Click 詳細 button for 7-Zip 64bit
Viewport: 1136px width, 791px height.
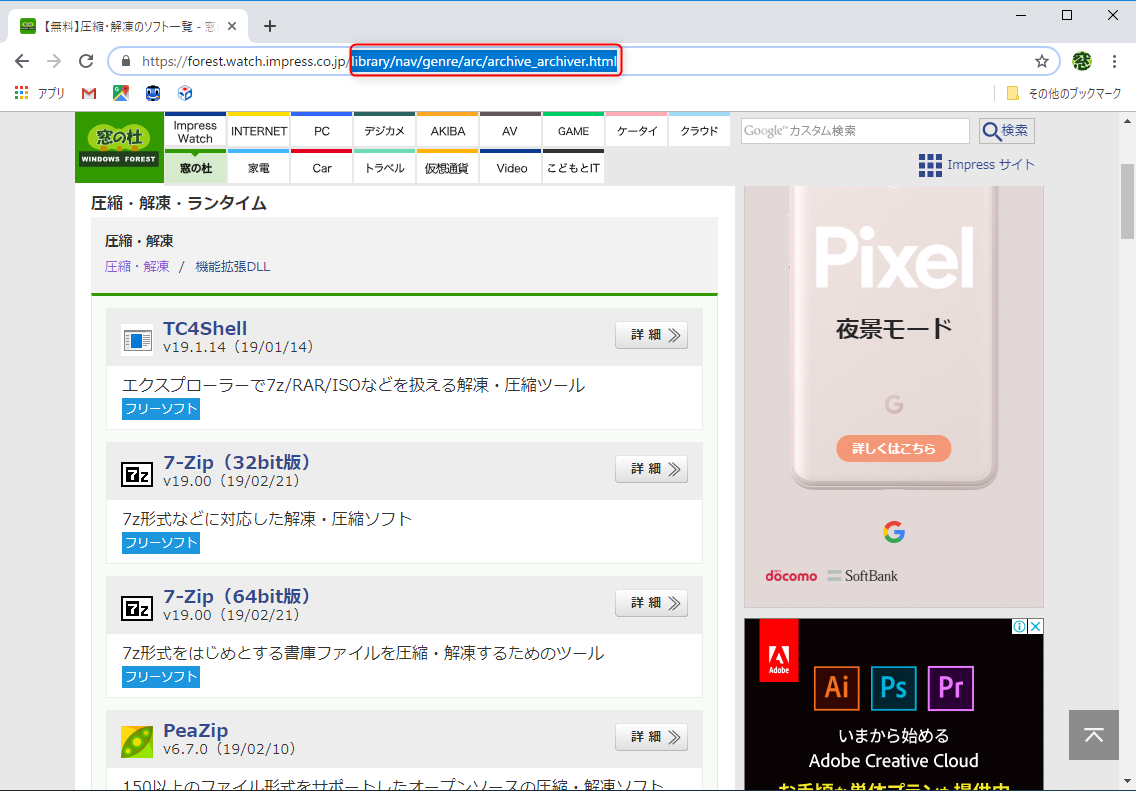pos(651,603)
